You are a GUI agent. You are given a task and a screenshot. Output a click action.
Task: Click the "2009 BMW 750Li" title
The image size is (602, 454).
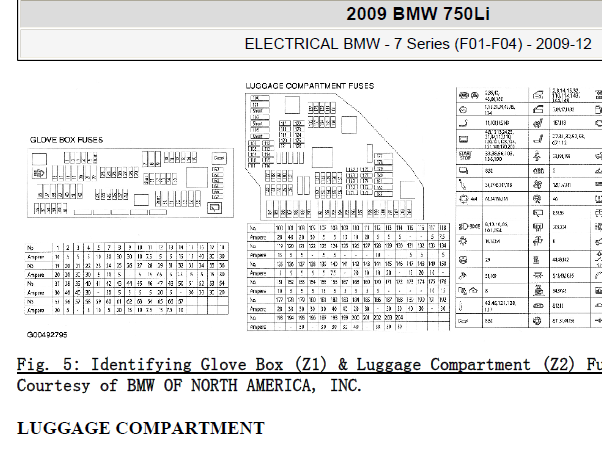[418, 14]
